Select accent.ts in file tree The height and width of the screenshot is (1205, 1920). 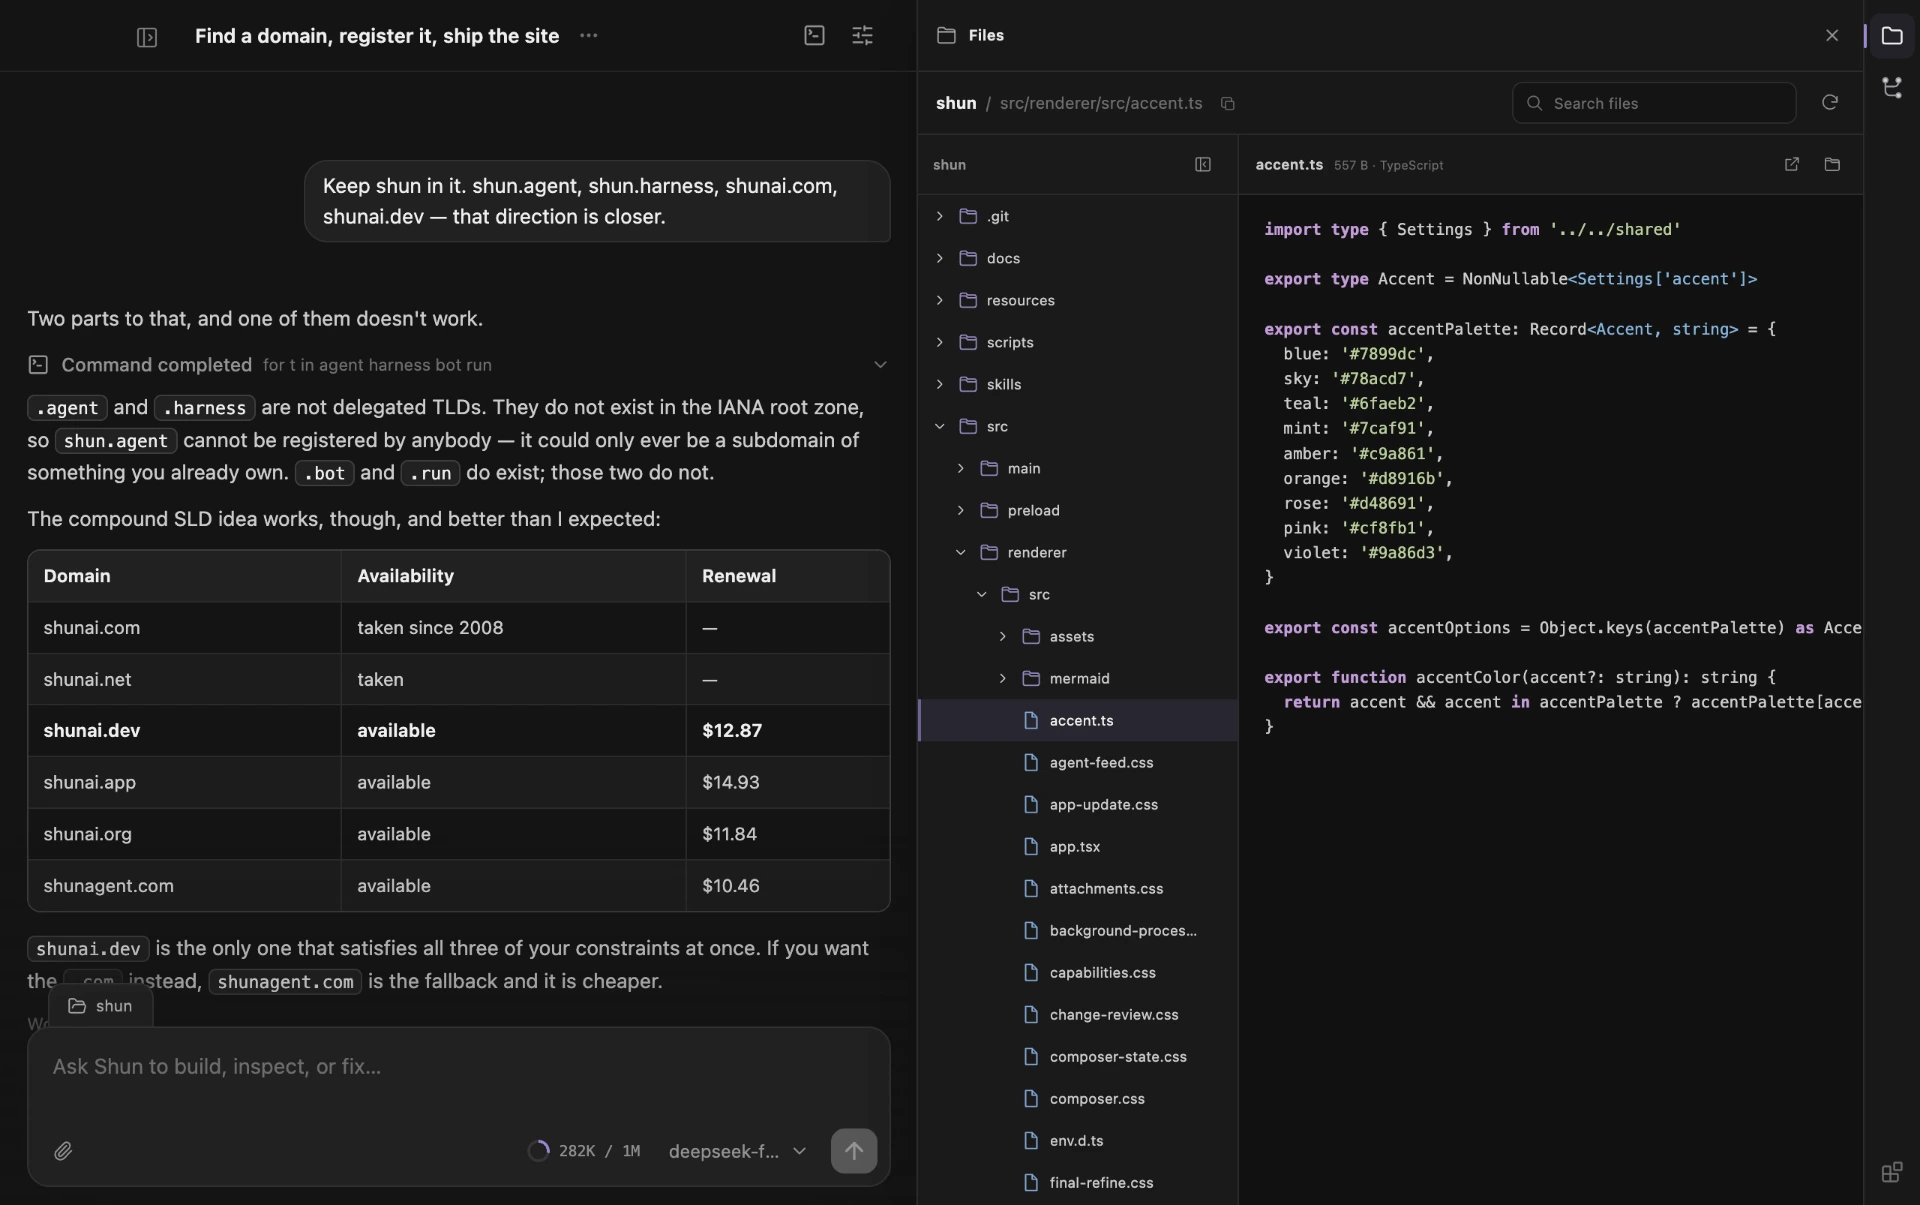(x=1078, y=720)
